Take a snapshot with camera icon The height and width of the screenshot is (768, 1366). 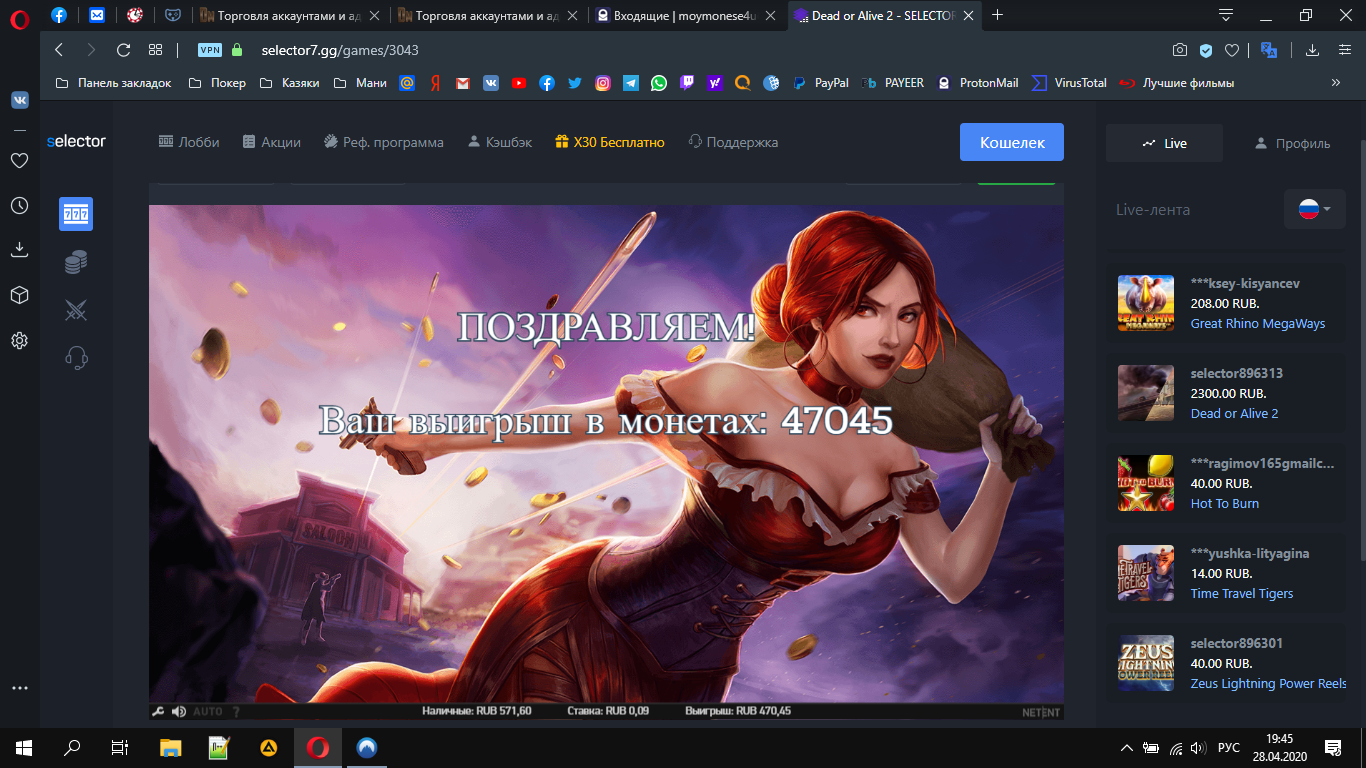(x=1180, y=50)
